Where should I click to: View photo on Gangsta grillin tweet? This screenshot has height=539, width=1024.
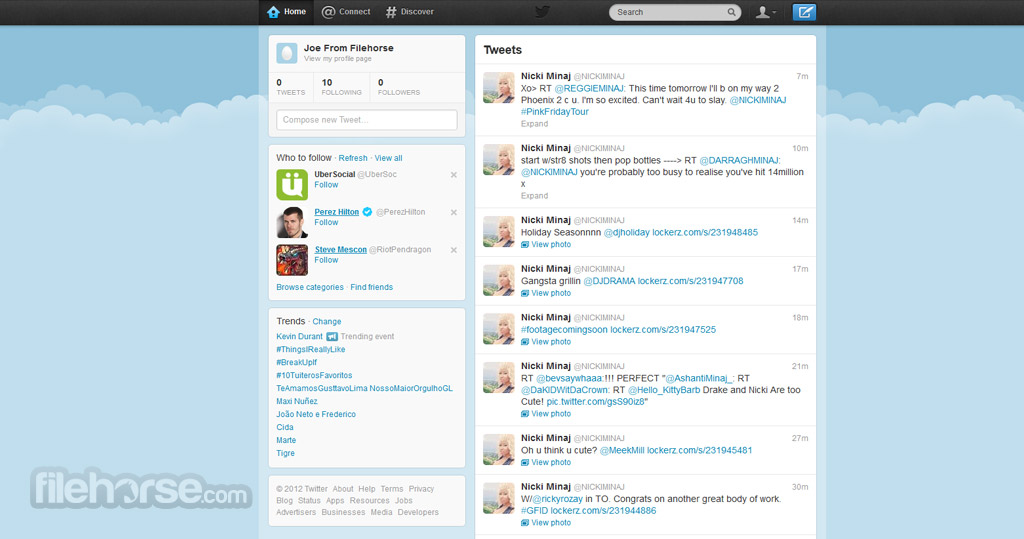point(546,293)
